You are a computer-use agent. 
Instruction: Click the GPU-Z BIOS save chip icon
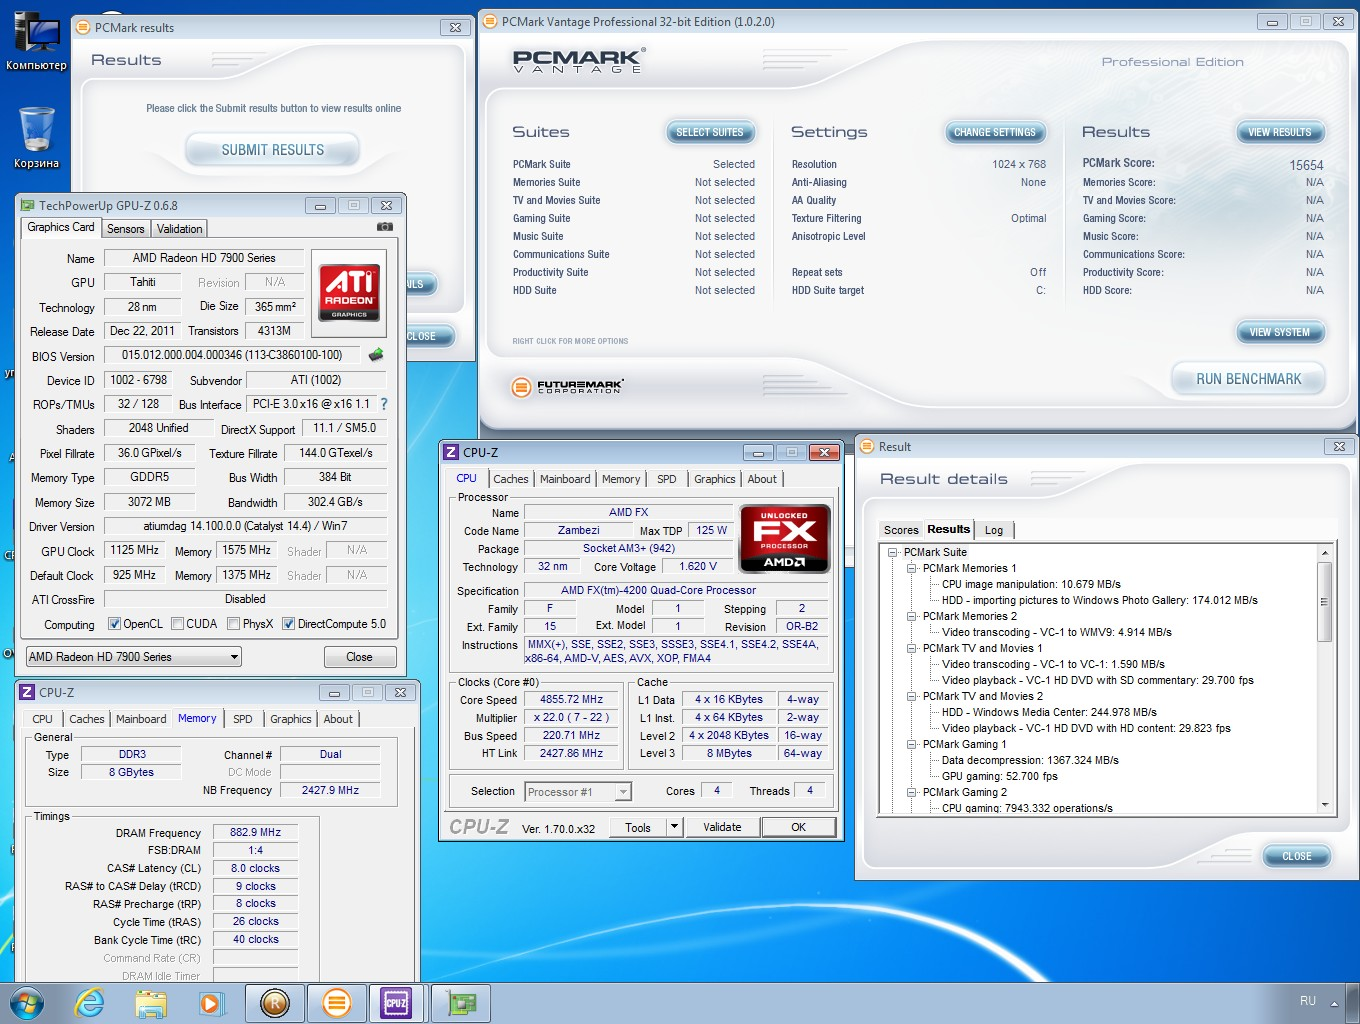[376, 355]
